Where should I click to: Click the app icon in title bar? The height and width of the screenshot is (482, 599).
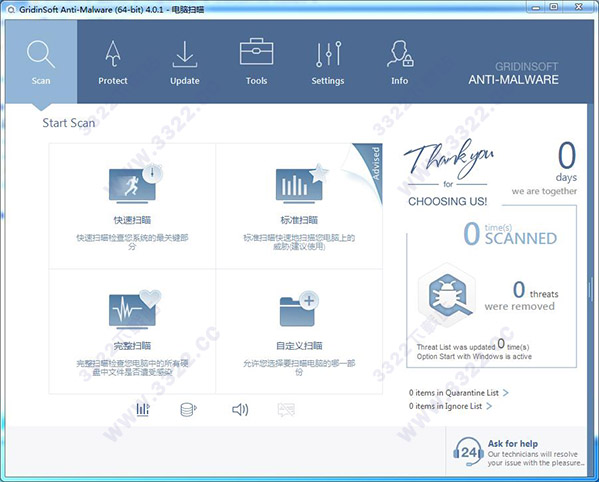(x=11, y=10)
